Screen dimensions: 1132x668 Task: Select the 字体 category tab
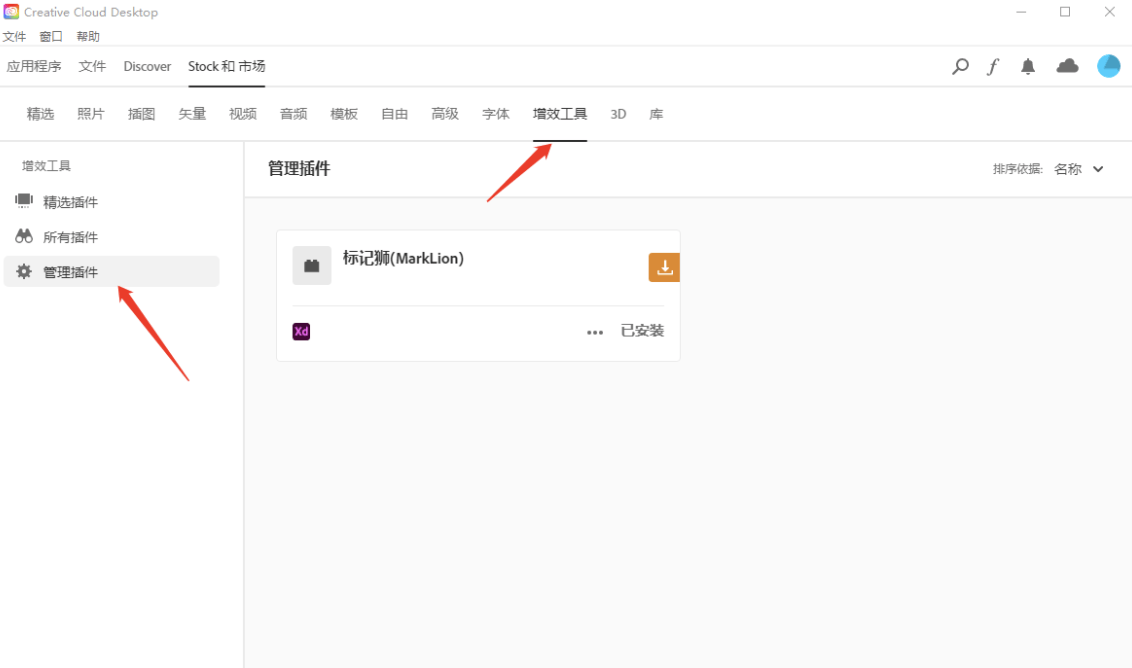pos(496,114)
